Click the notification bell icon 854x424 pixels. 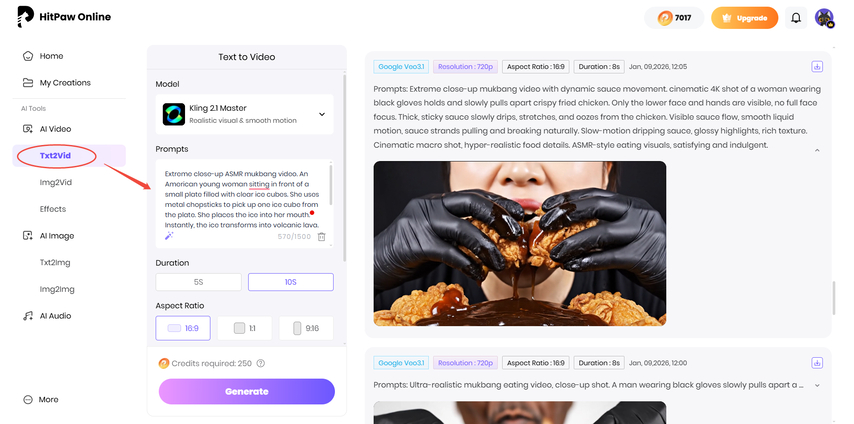[x=796, y=18]
